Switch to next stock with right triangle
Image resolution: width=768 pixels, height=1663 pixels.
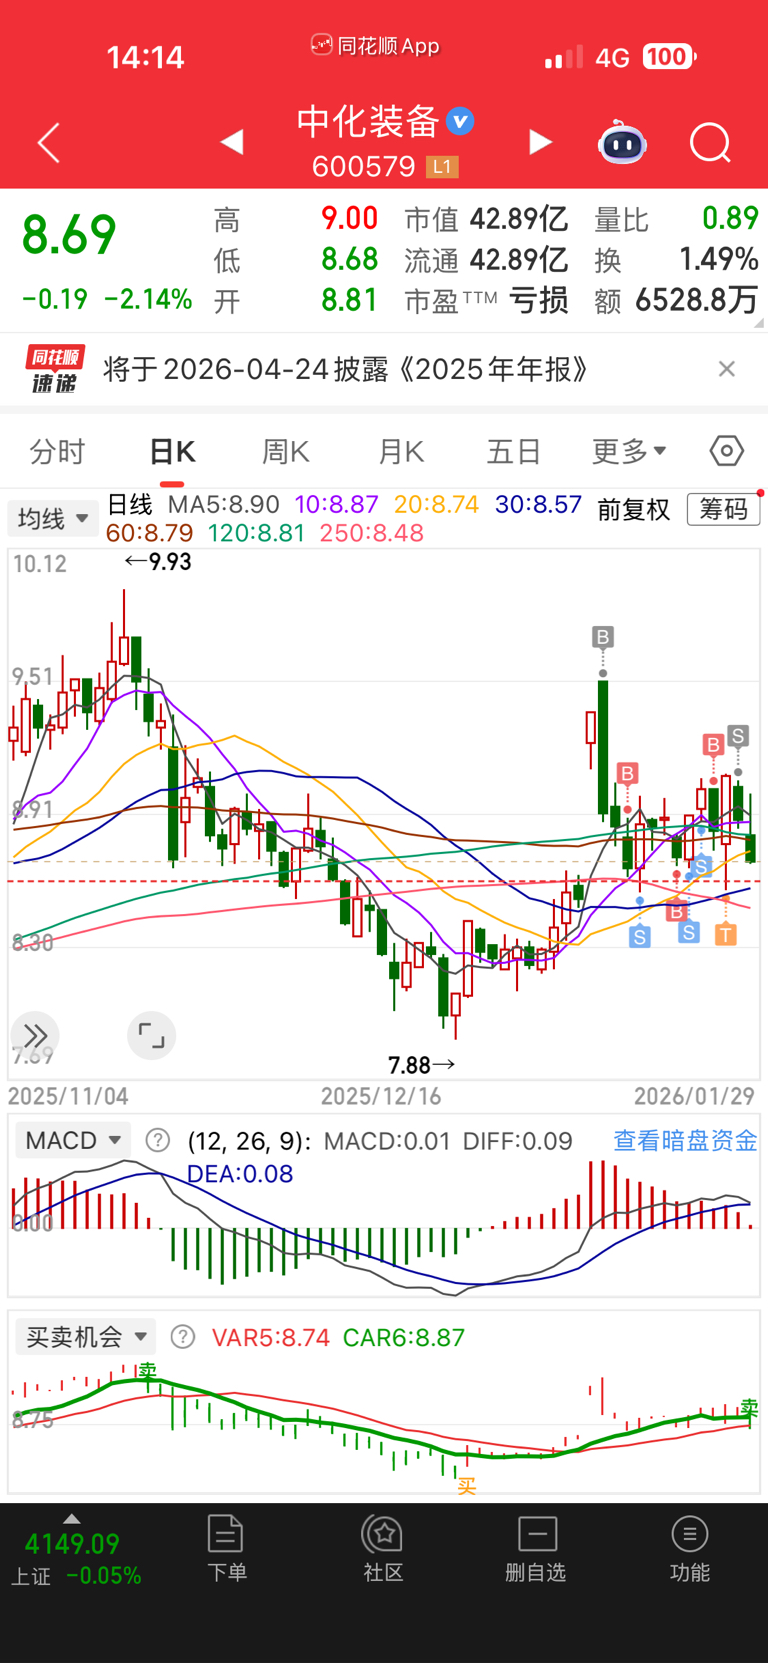(x=540, y=142)
